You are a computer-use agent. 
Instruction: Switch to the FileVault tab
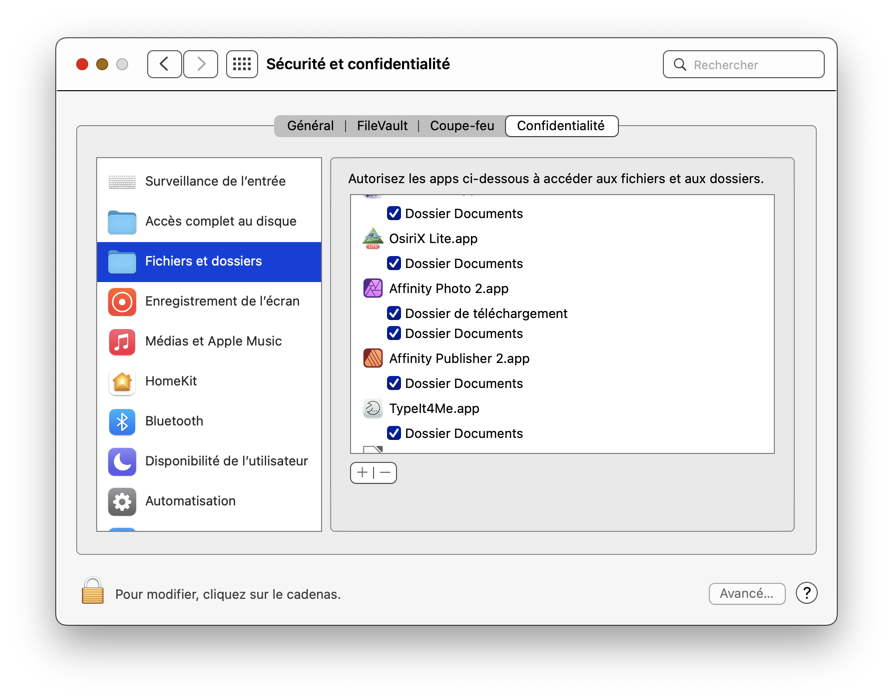coord(382,126)
